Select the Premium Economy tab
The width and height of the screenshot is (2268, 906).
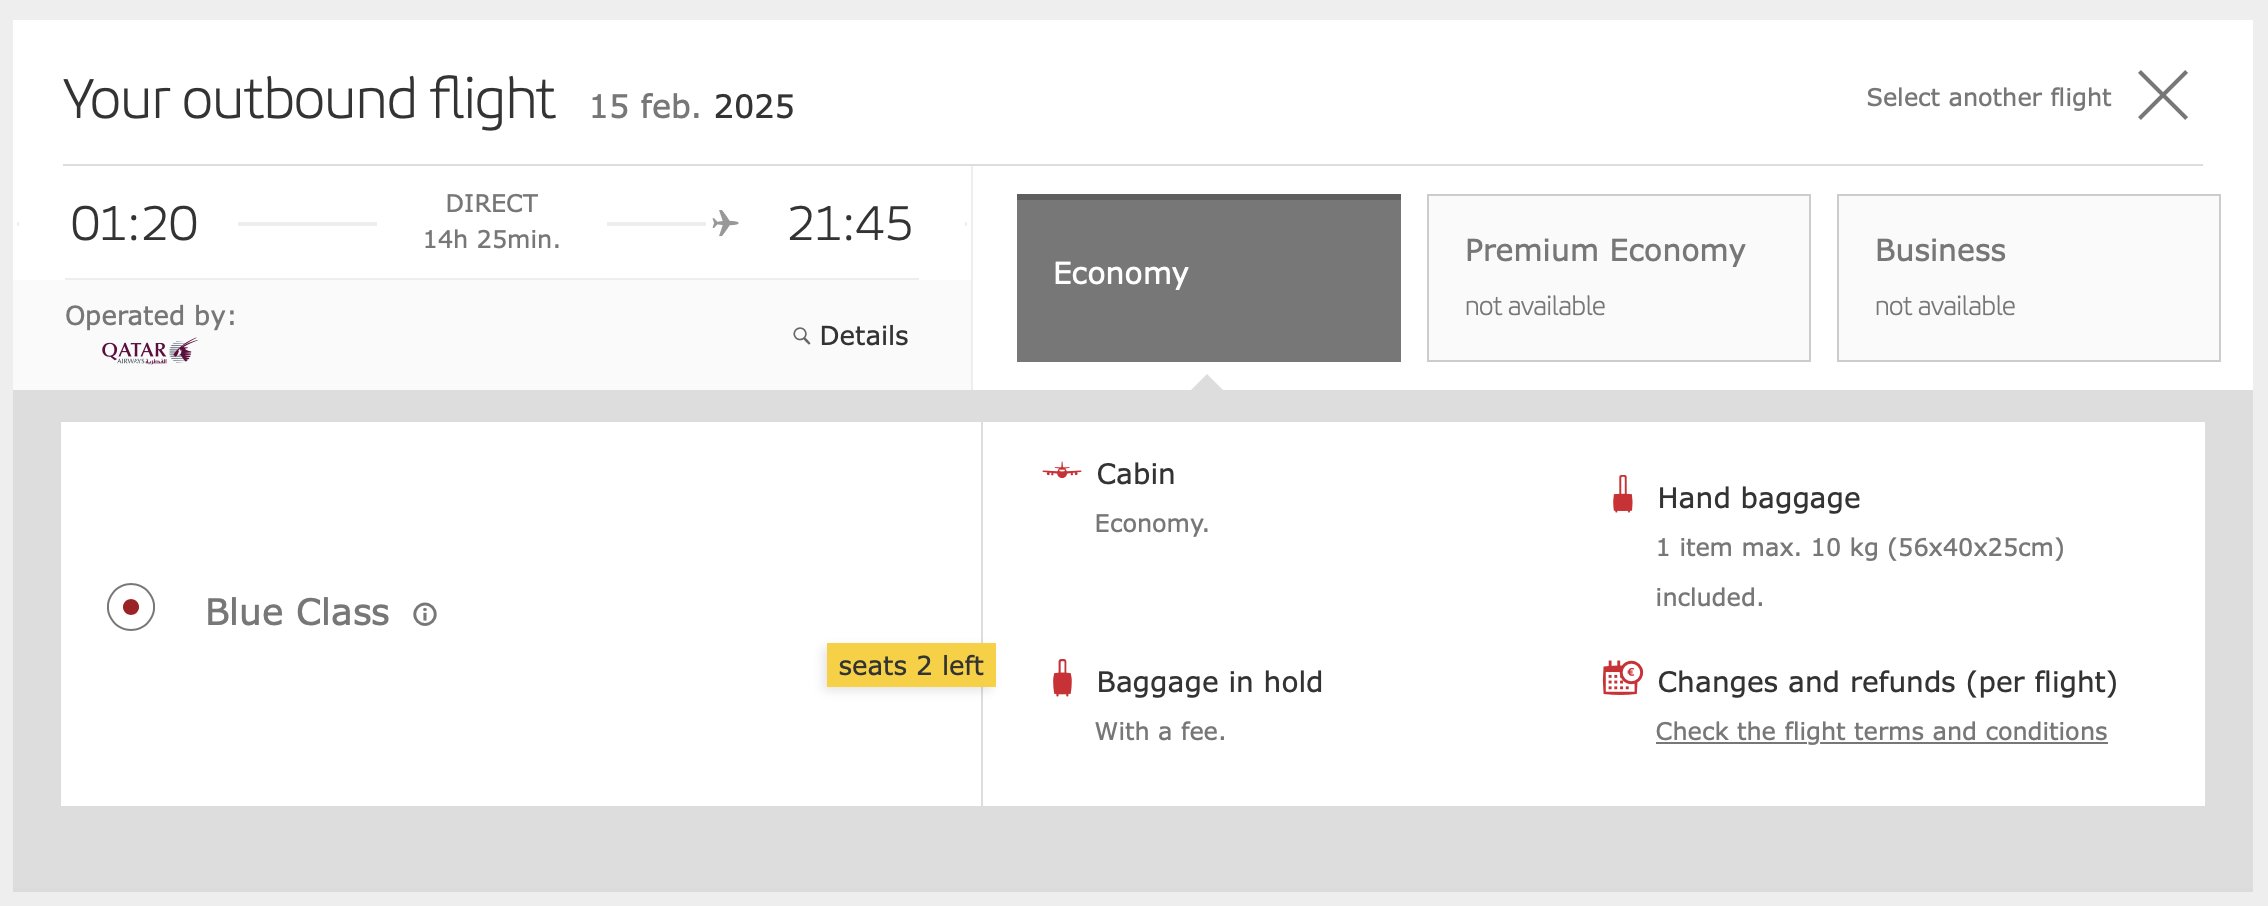pos(1618,278)
